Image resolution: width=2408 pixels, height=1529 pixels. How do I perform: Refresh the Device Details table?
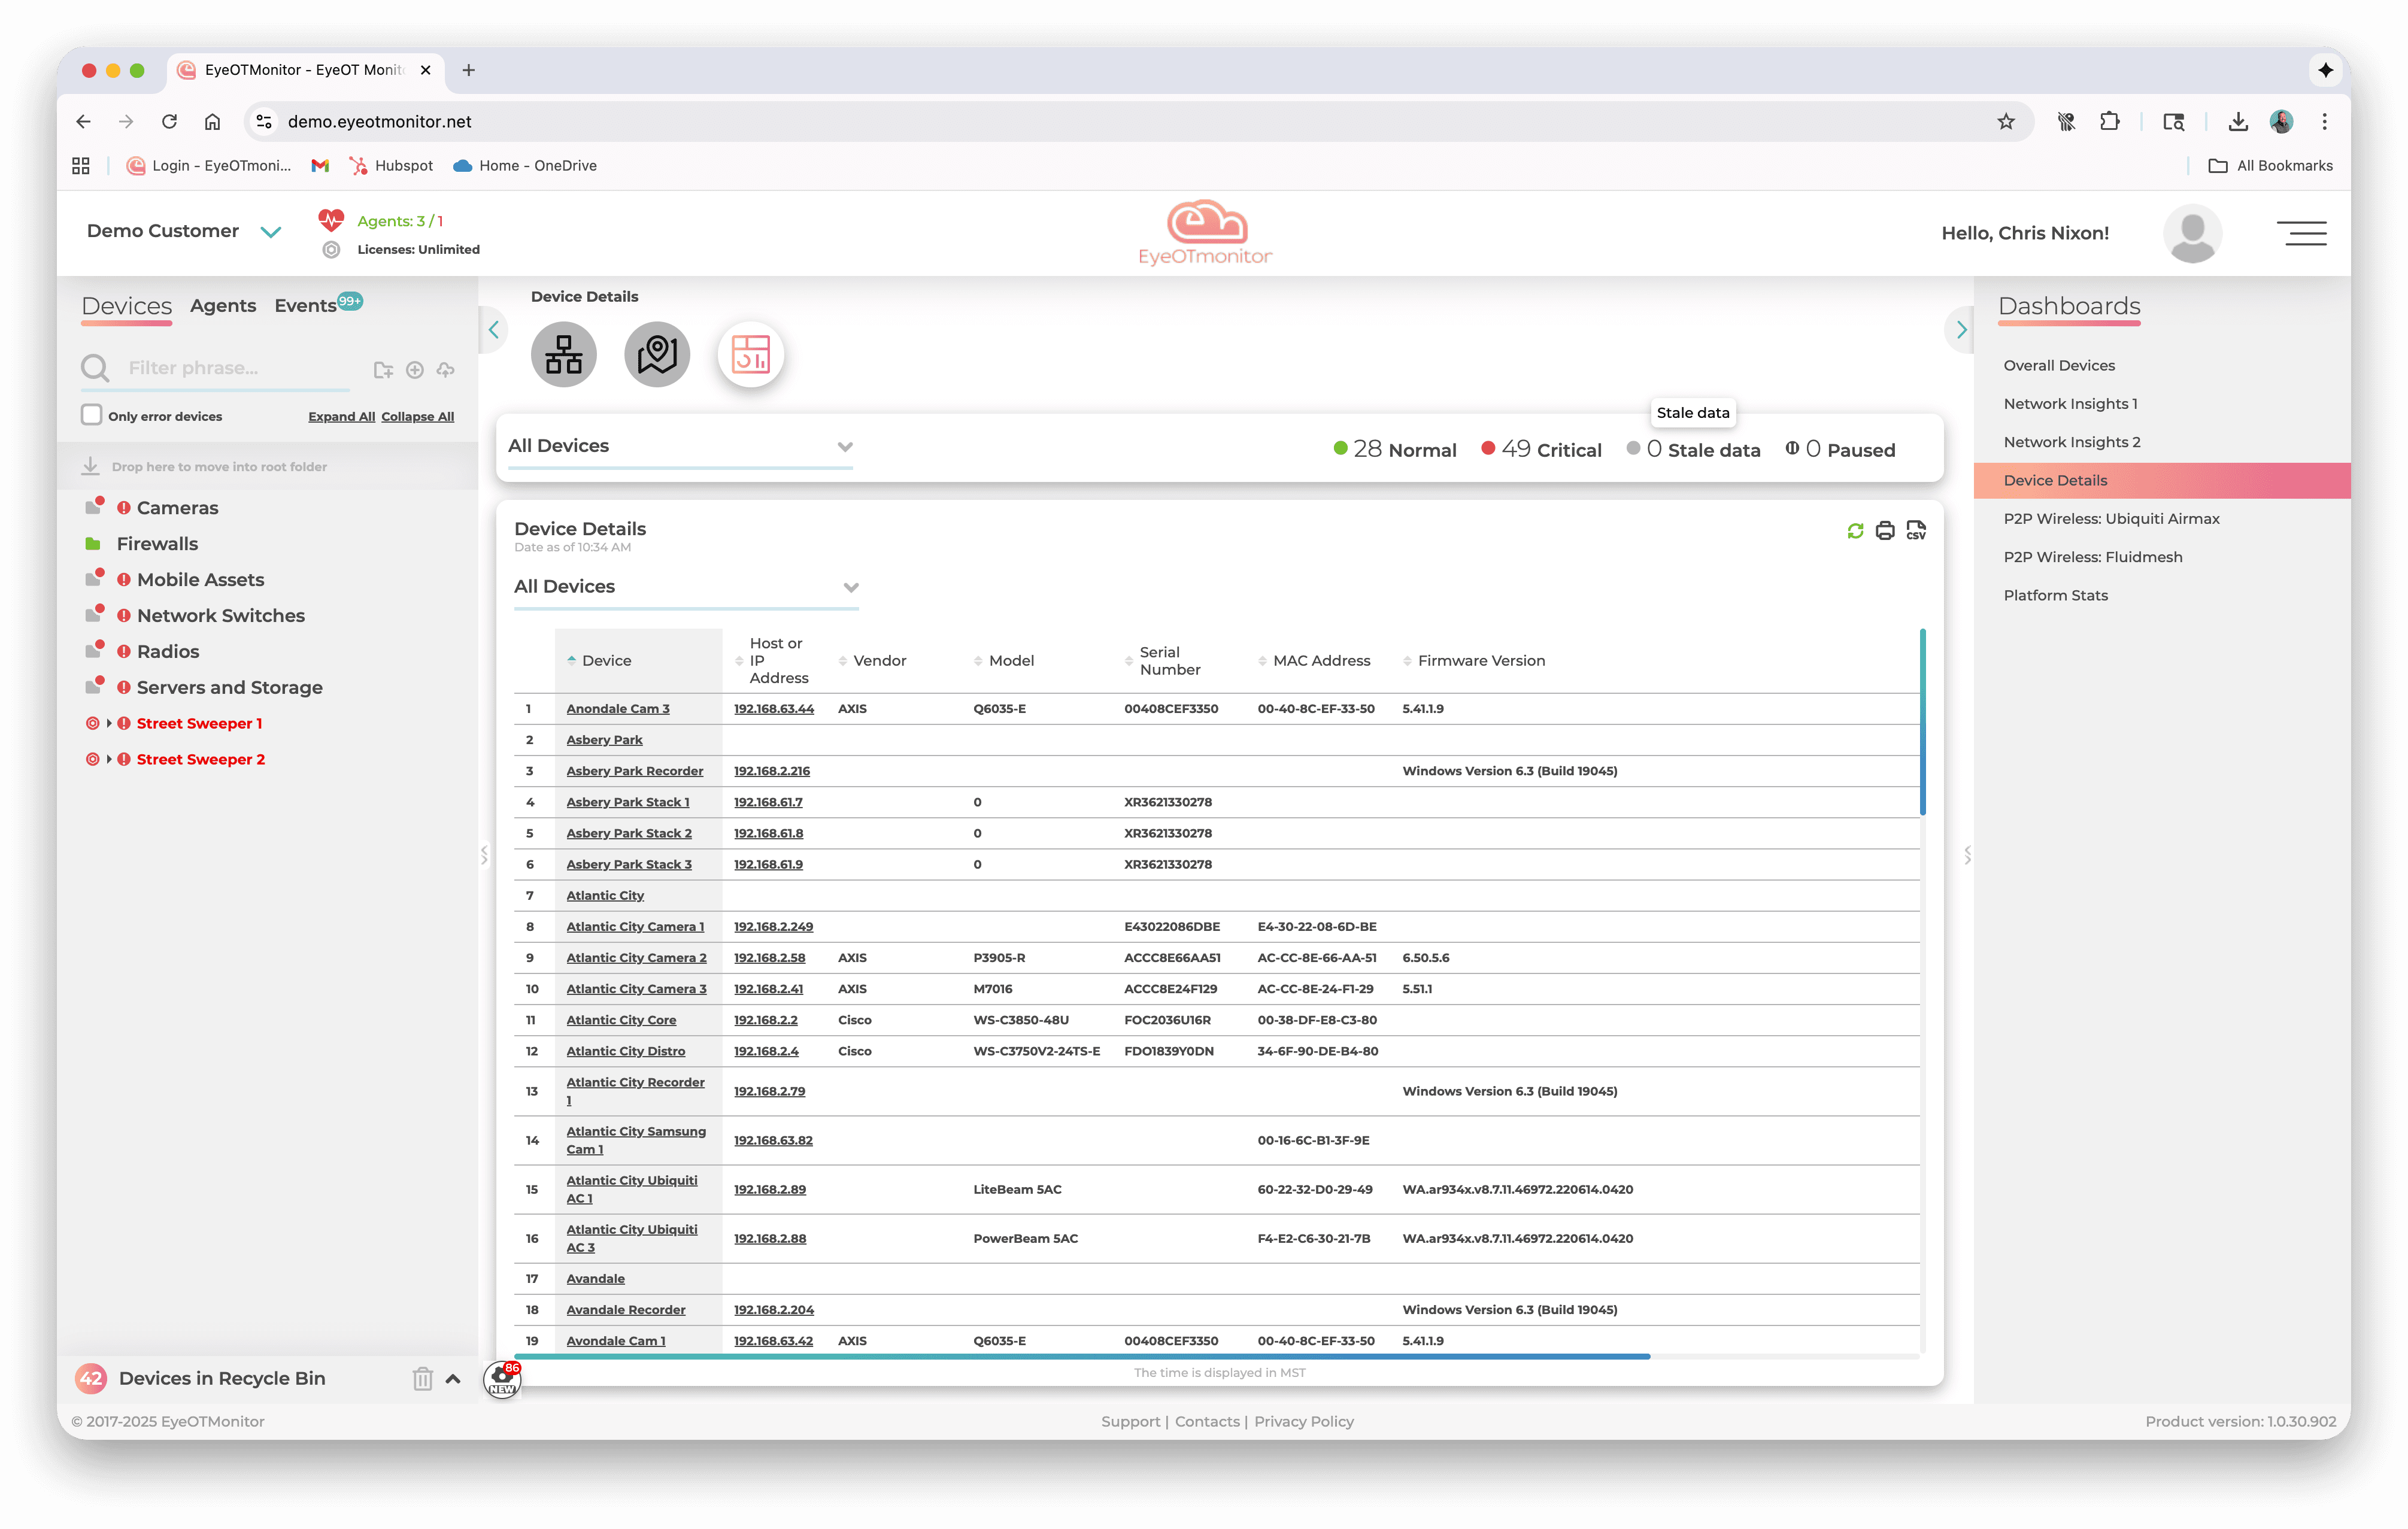pos(1855,531)
